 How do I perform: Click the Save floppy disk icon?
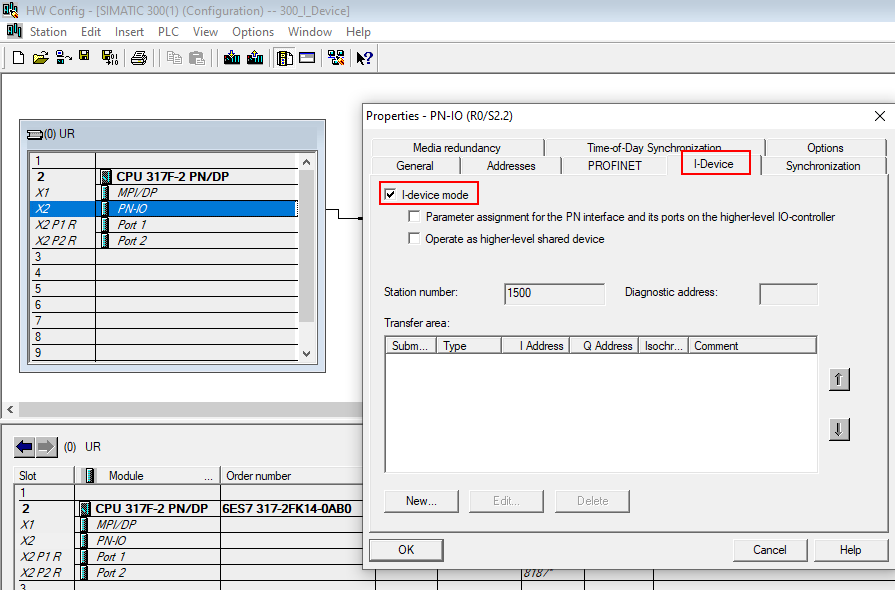[x=84, y=56]
